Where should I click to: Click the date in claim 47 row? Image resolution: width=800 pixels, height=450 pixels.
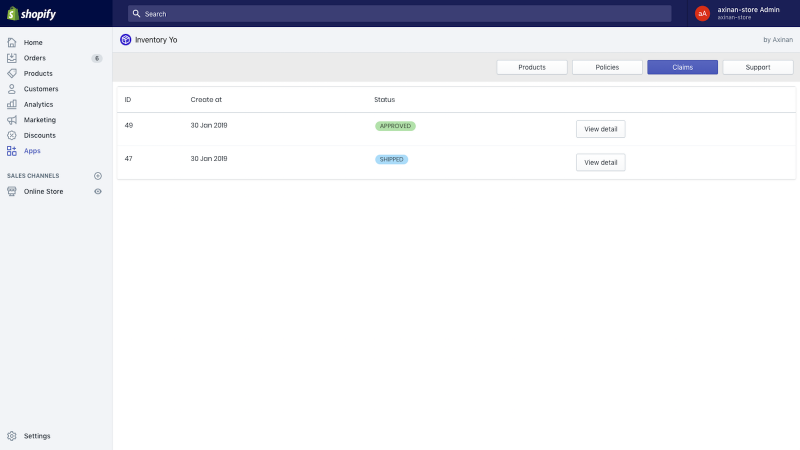[x=209, y=159]
